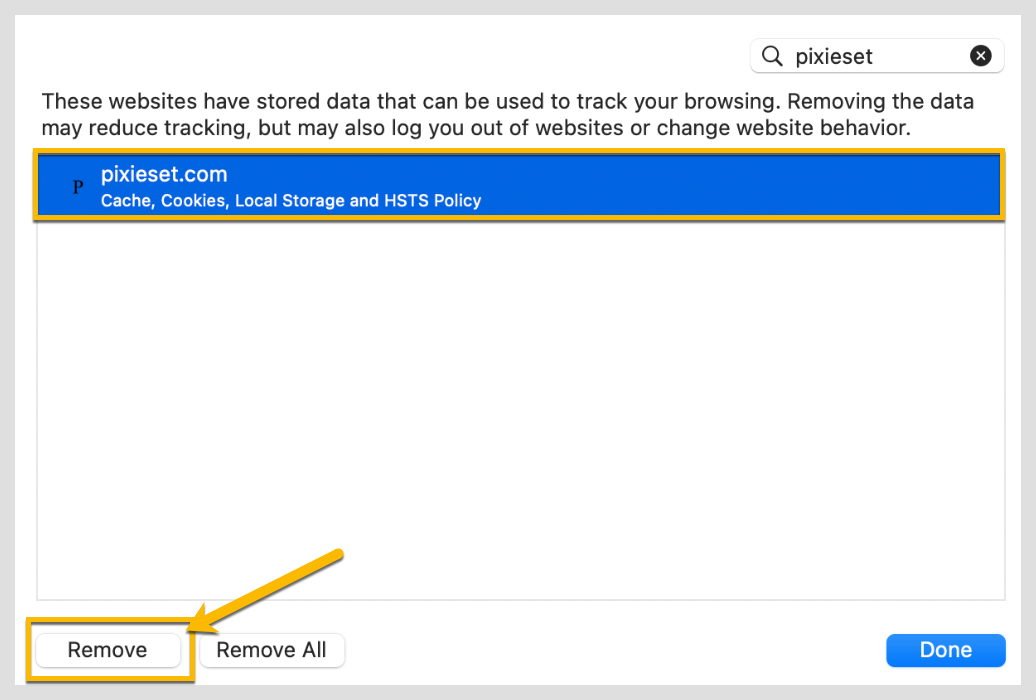Image resolution: width=1036 pixels, height=700 pixels.
Task: Confirm with the Done button
Action: 945,650
